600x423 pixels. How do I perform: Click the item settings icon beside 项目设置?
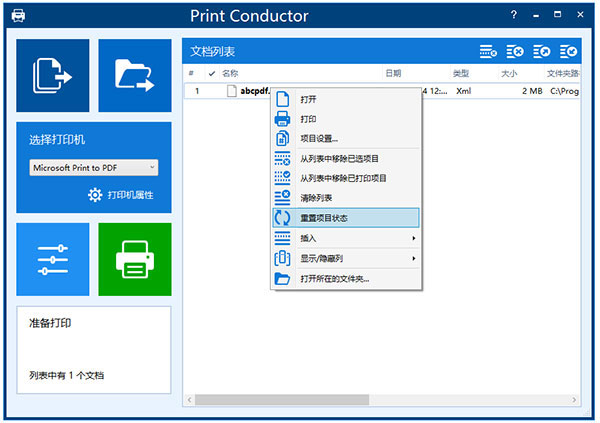pyautogui.click(x=282, y=139)
